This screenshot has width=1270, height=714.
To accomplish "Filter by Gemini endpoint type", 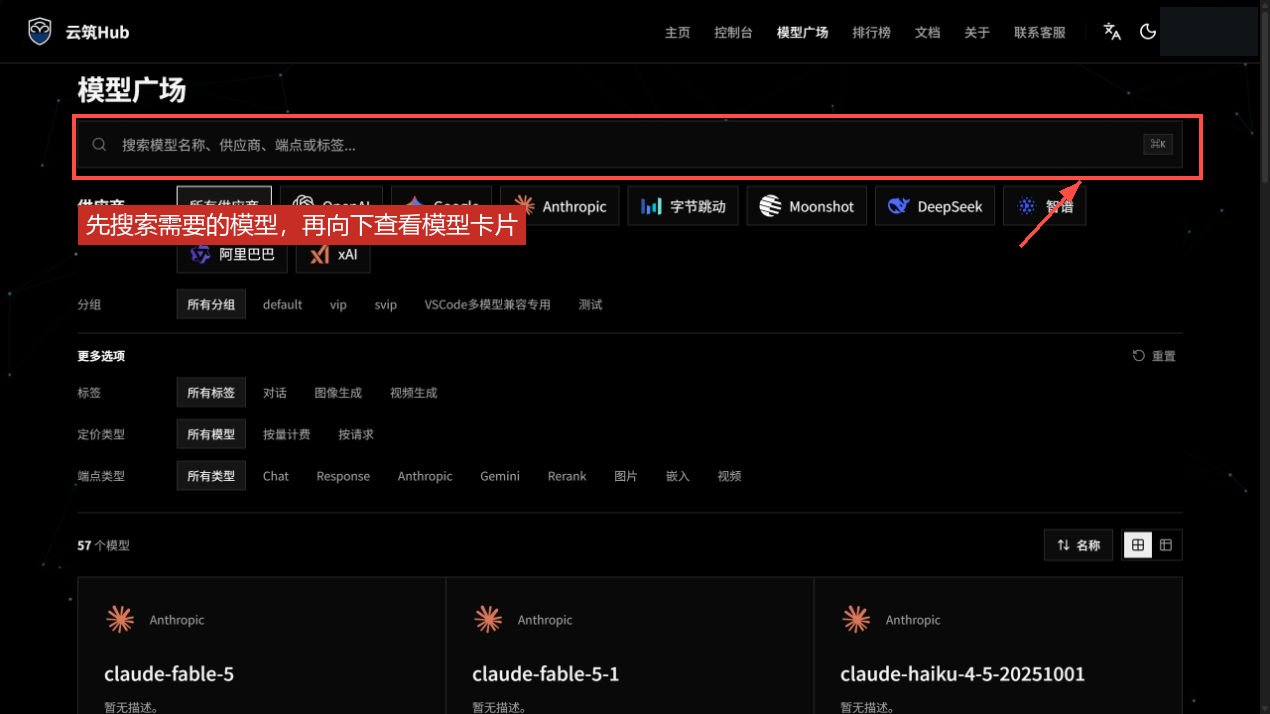I will tap(500, 476).
